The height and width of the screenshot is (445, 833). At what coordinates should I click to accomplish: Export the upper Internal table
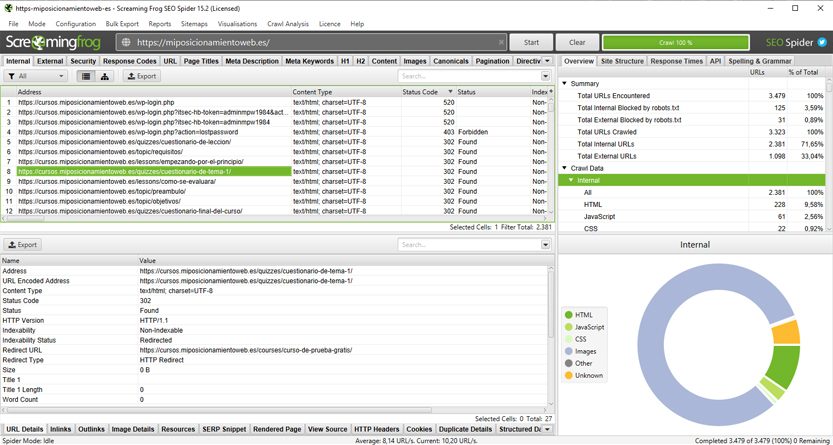click(142, 76)
